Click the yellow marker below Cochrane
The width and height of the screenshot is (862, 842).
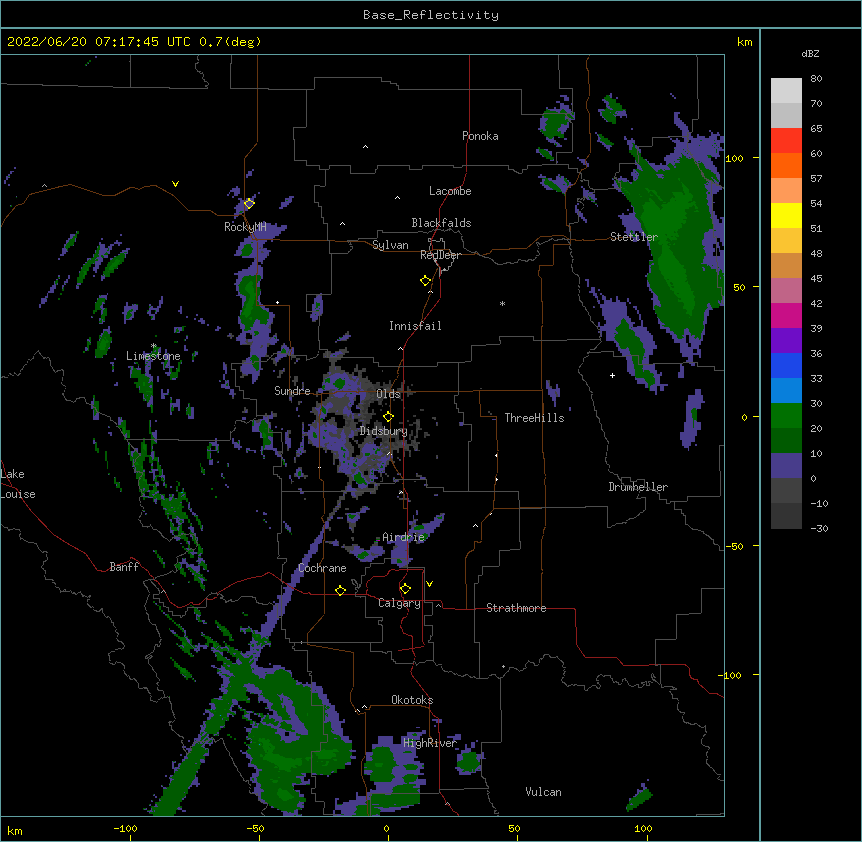pyautogui.click(x=340, y=590)
